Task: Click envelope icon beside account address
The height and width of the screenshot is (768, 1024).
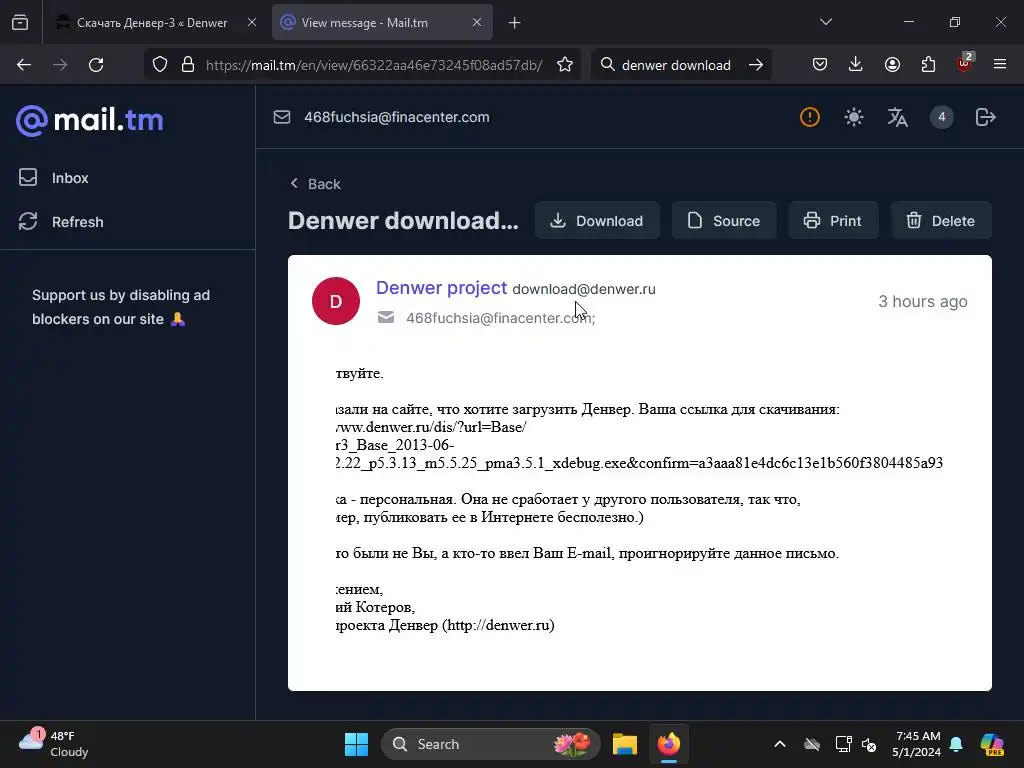Action: (281, 117)
